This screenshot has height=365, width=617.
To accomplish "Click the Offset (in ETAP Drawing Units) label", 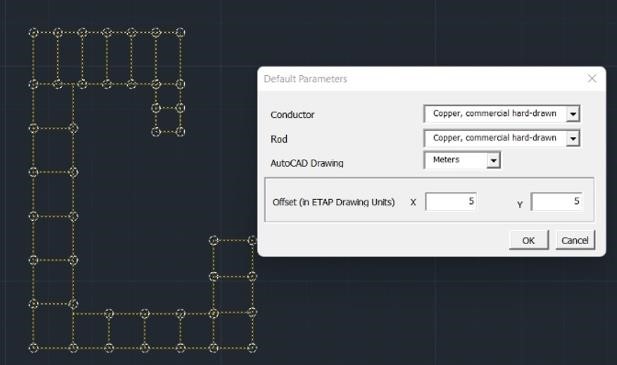I will point(334,202).
